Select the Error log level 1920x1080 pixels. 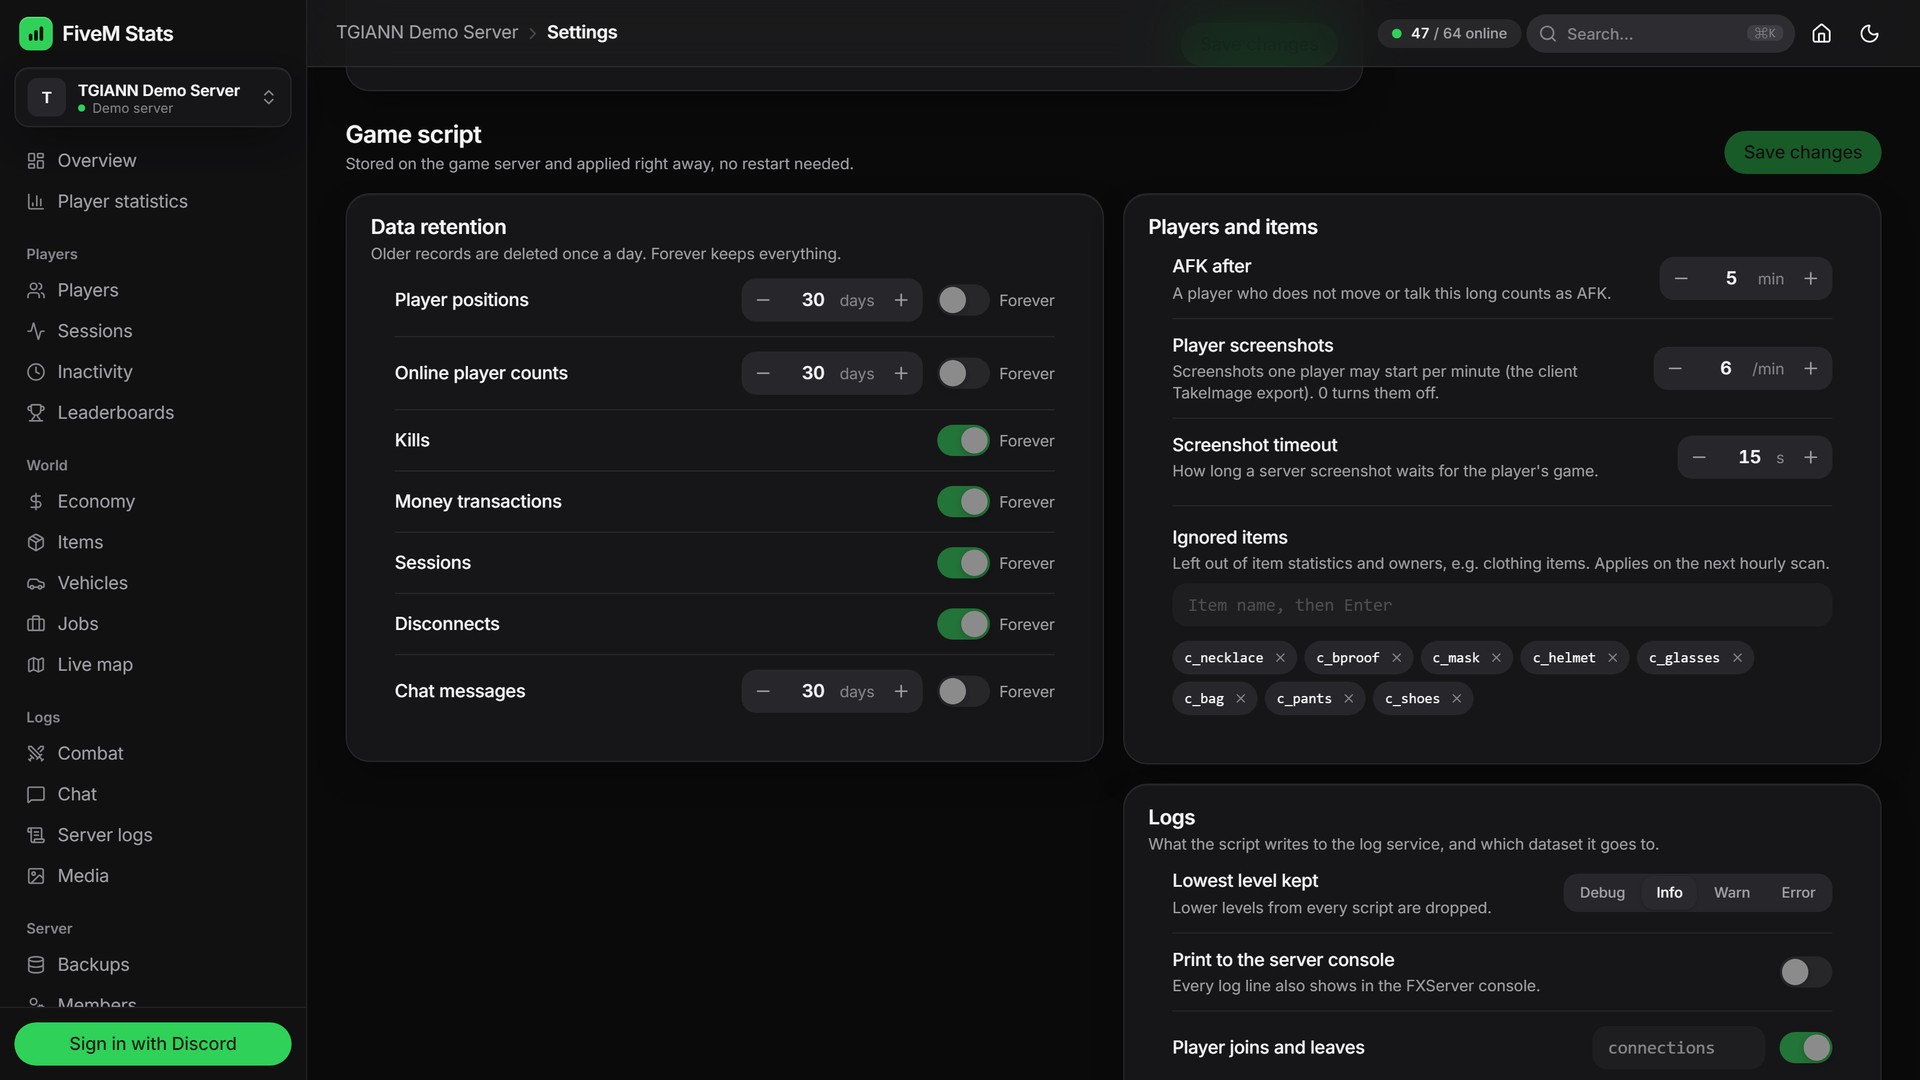pyautogui.click(x=1797, y=893)
